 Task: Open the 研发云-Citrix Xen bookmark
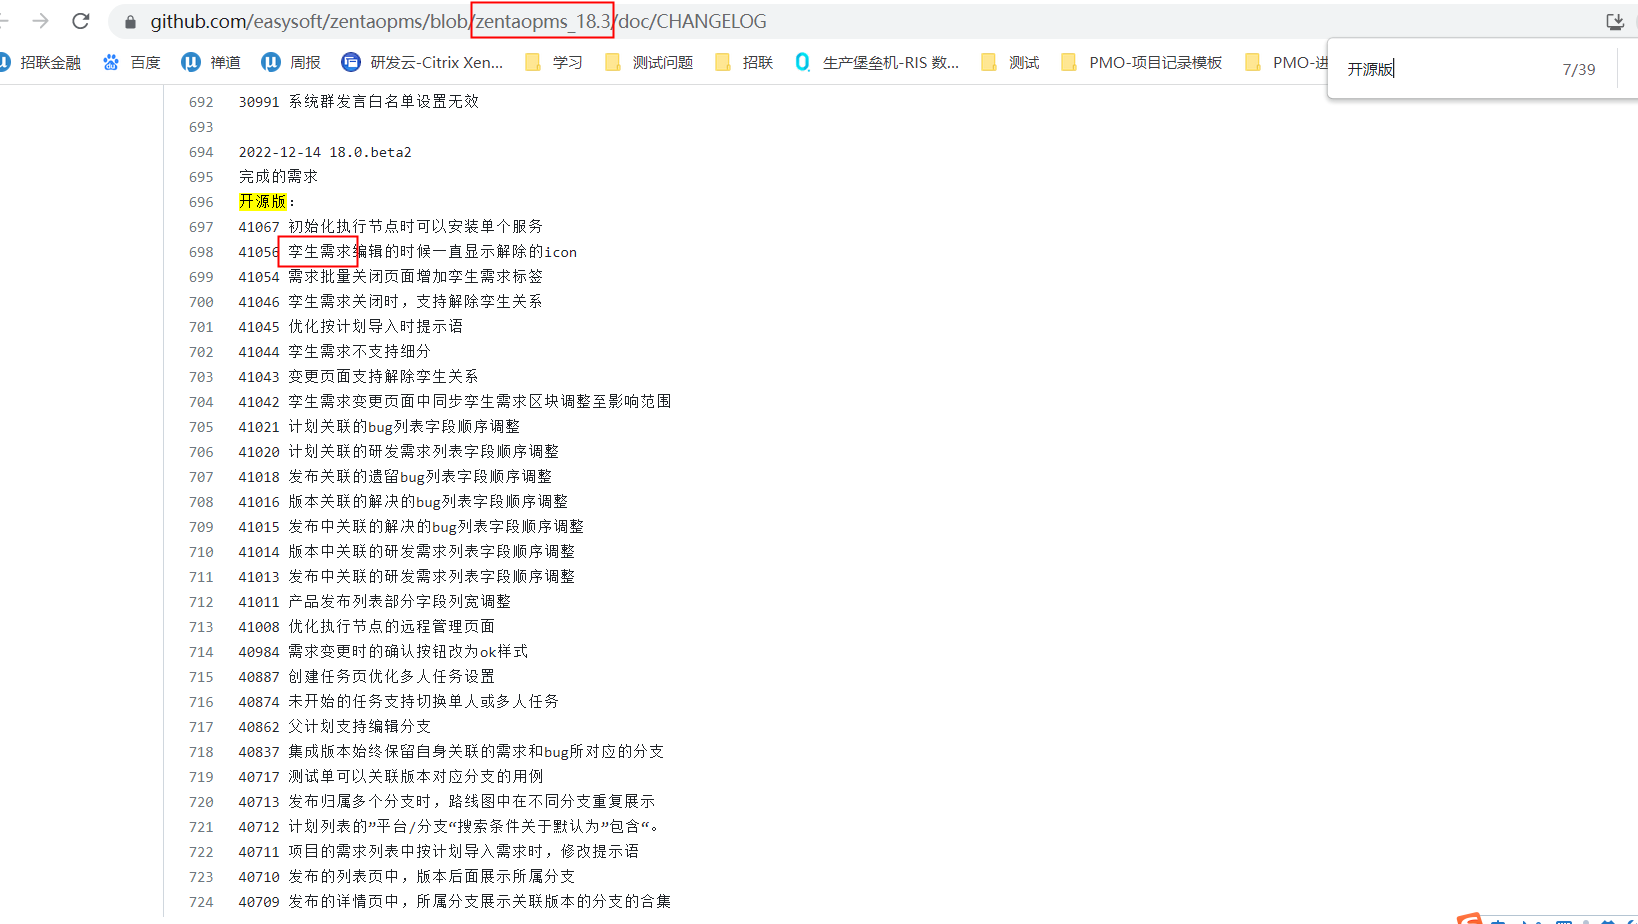coord(422,62)
